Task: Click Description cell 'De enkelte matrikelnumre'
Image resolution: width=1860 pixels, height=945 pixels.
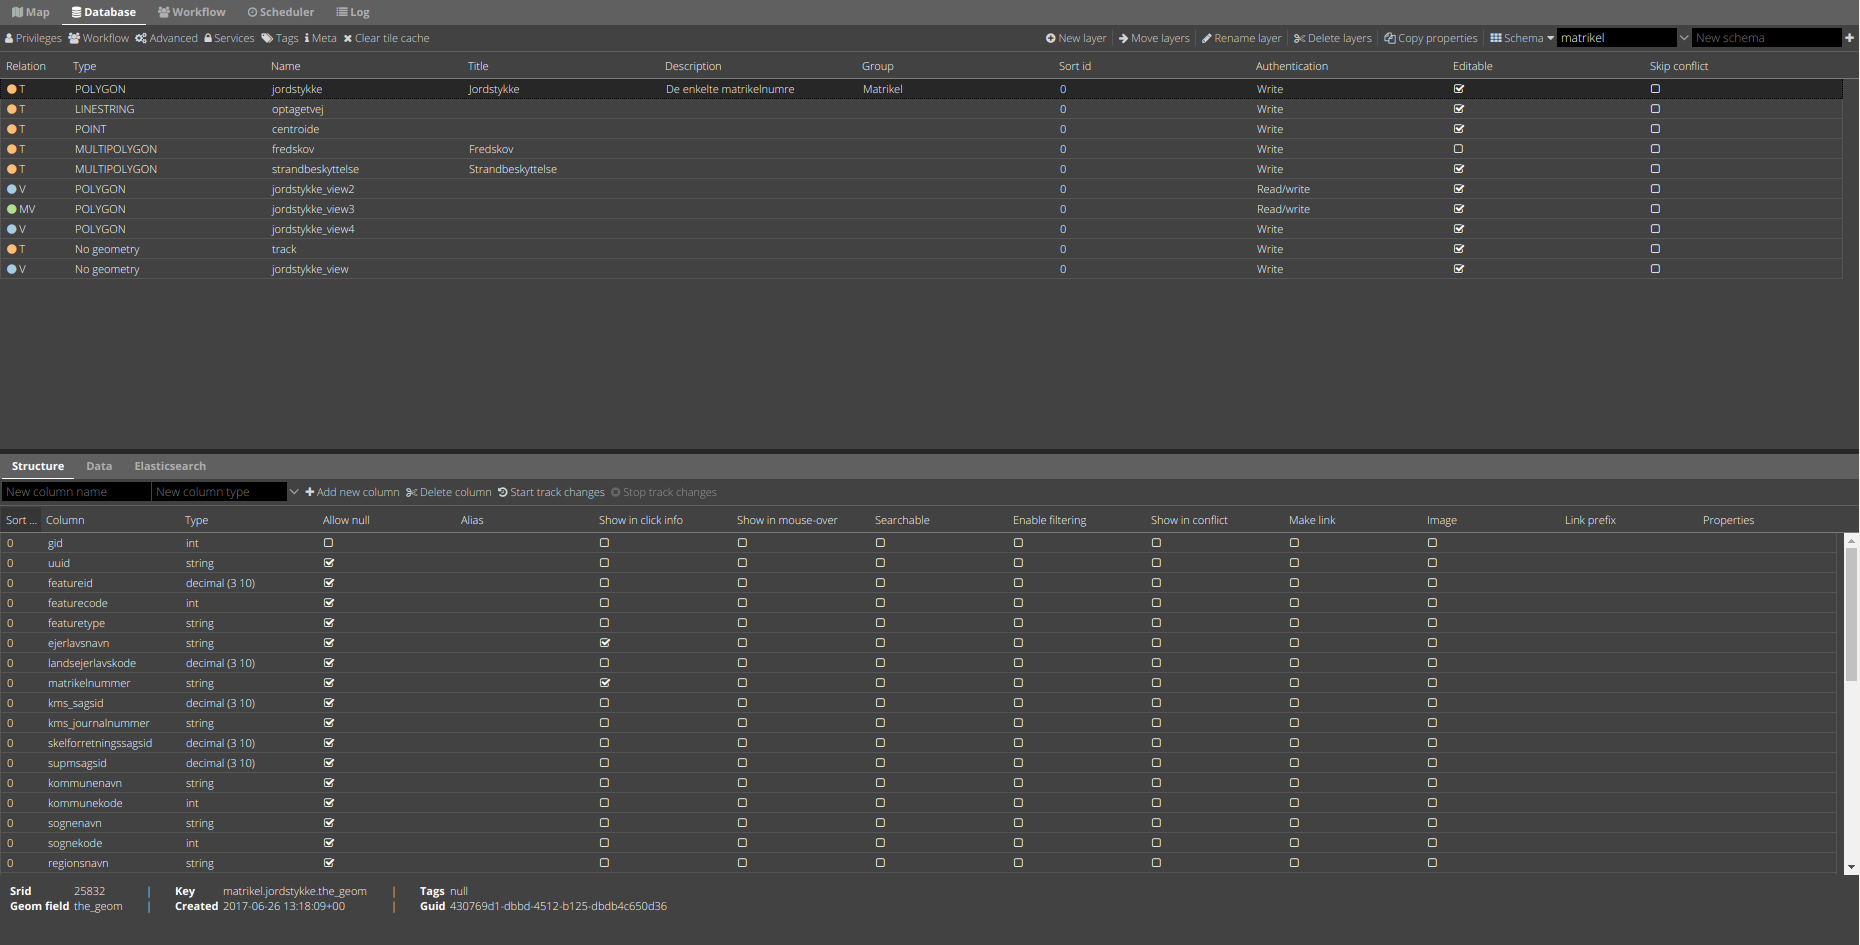Action: pyautogui.click(x=730, y=89)
